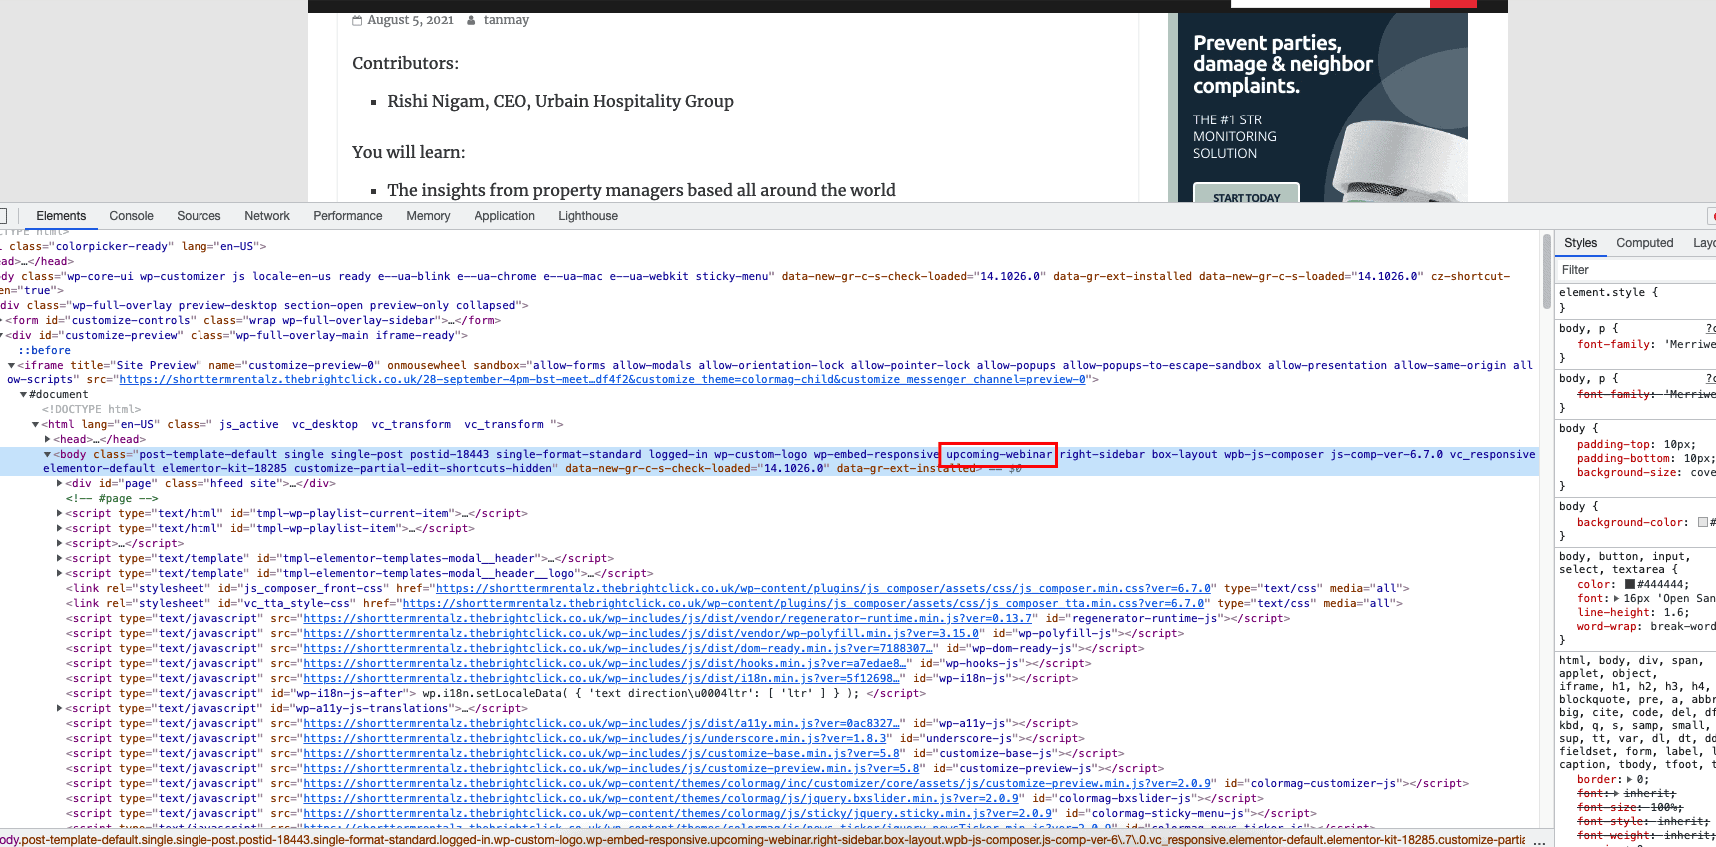The height and width of the screenshot is (847, 1716).
Task: Select the <!-- #page --> comment row
Action: click(x=112, y=499)
